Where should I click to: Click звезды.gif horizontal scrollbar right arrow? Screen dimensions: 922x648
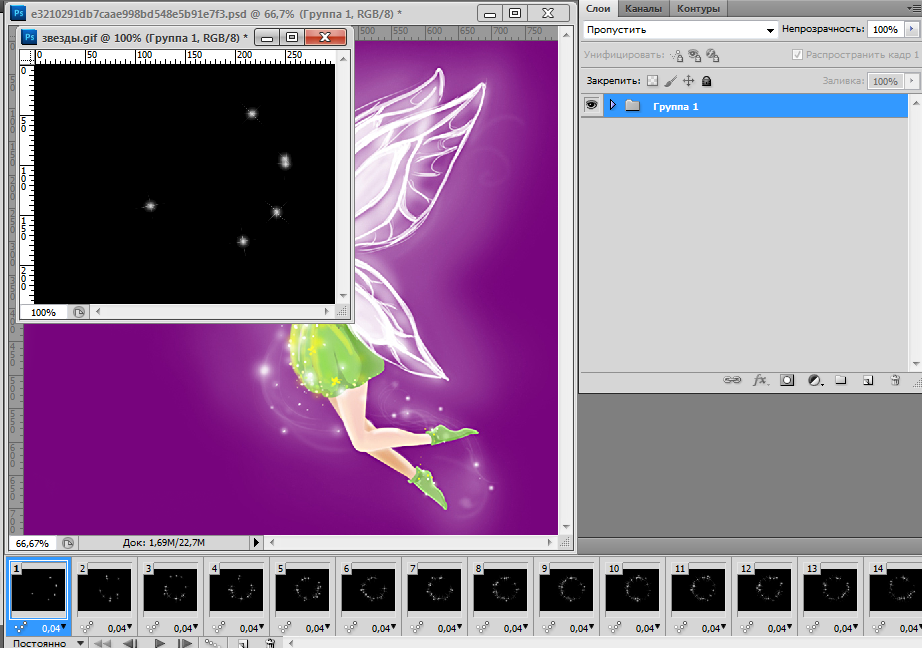click(327, 312)
